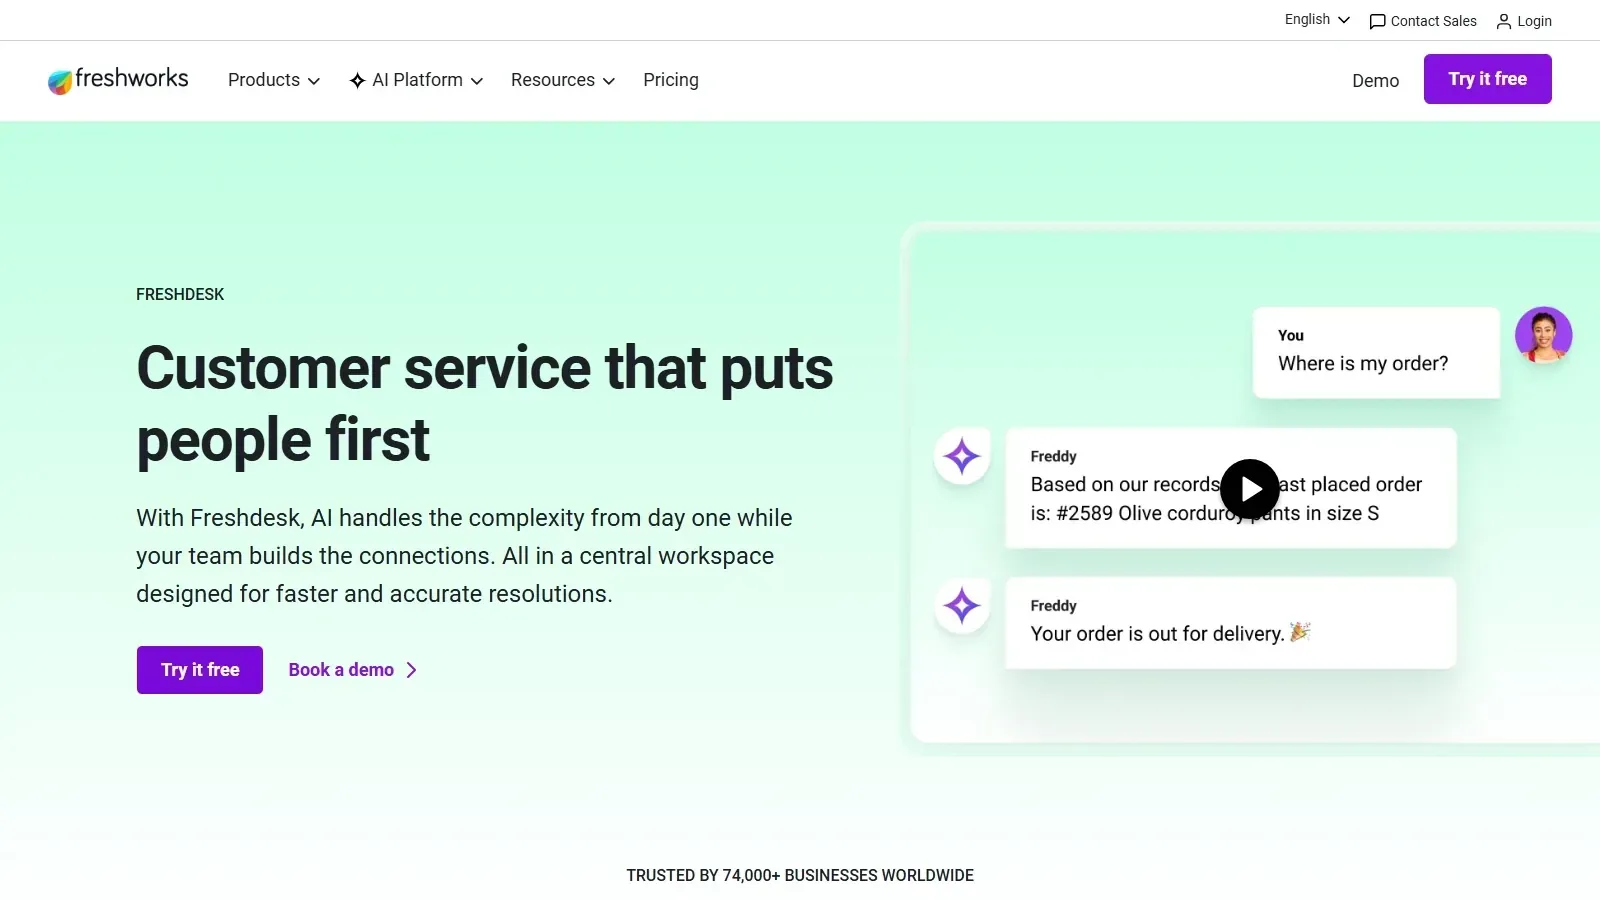The height and width of the screenshot is (900, 1600).
Task: Click the customer avatar photo
Action: pyautogui.click(x=1543, y=335)
